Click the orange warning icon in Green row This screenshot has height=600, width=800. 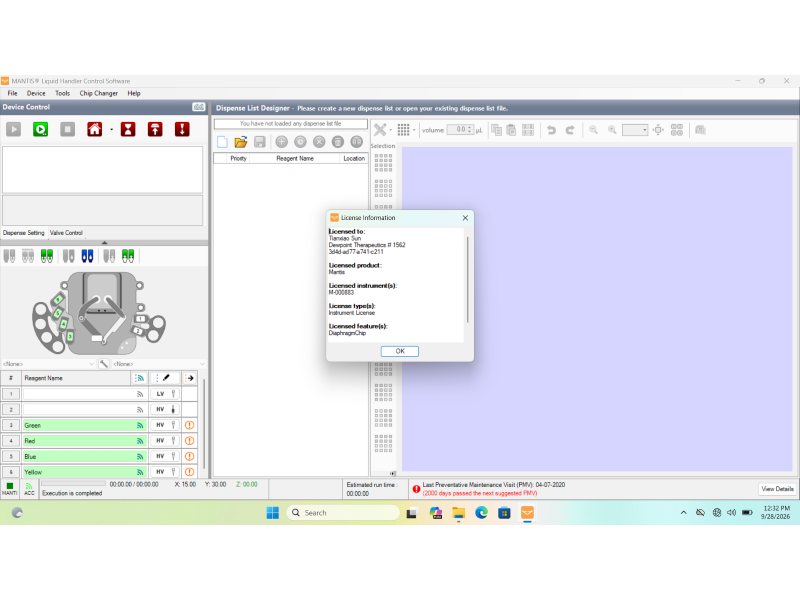point(189,425)
